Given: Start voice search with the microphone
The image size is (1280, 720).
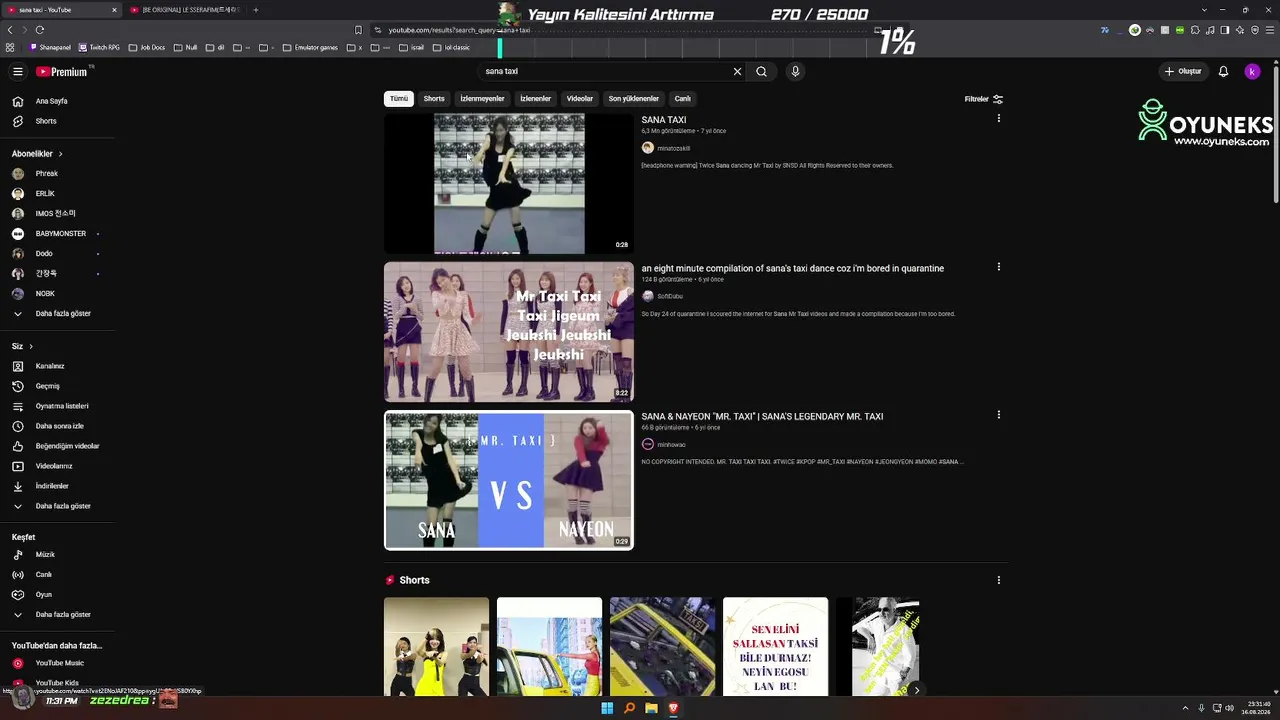Looking at the screenshot, I should (795, 71).
